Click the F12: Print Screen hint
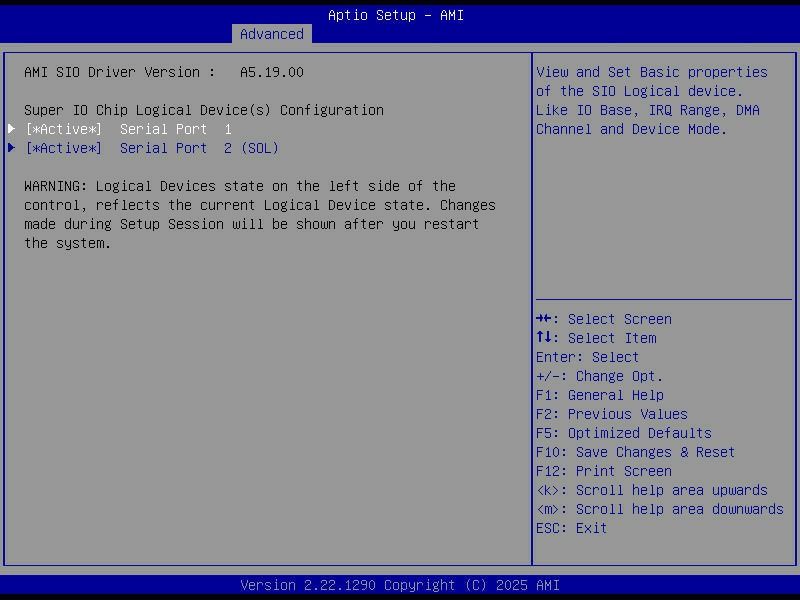 [x=604, y=471]
